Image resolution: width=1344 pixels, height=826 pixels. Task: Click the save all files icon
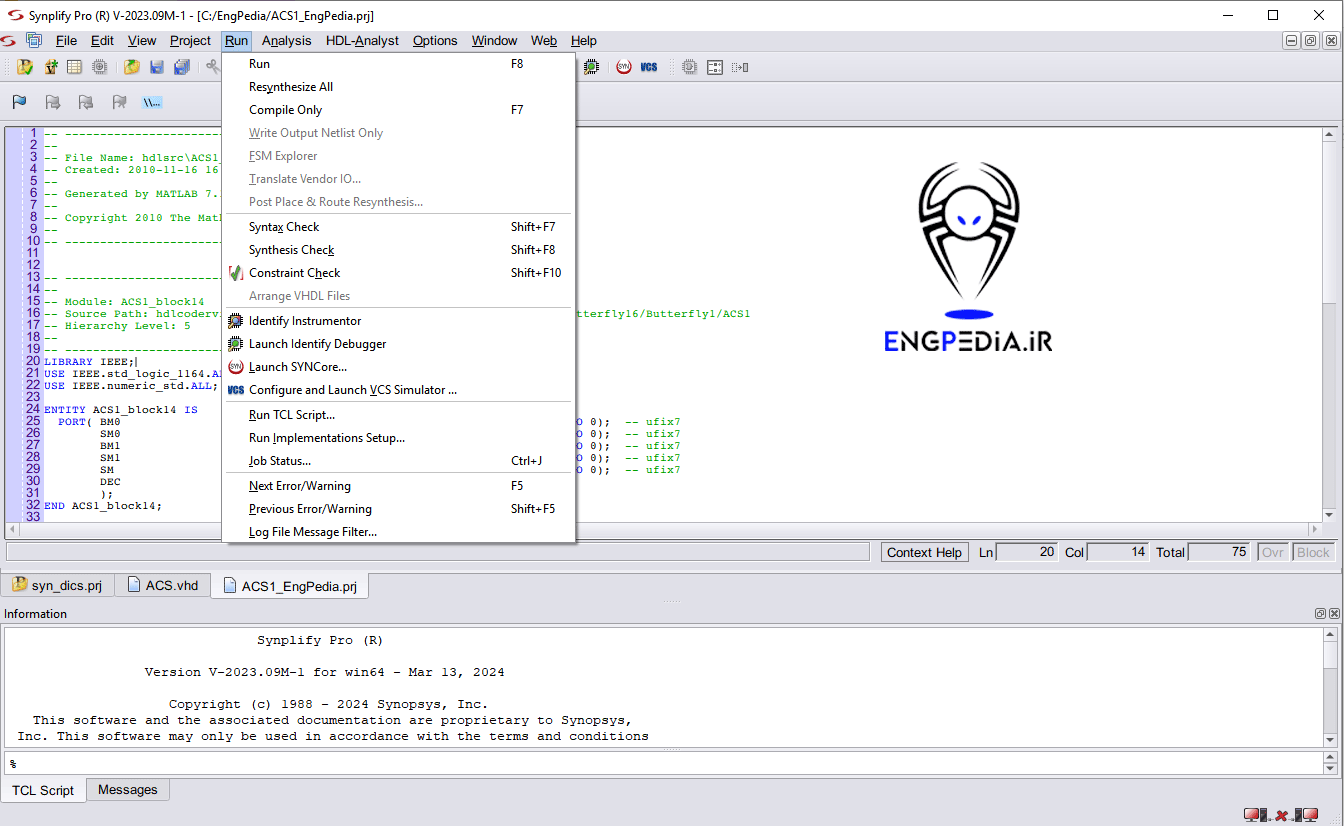182,67
